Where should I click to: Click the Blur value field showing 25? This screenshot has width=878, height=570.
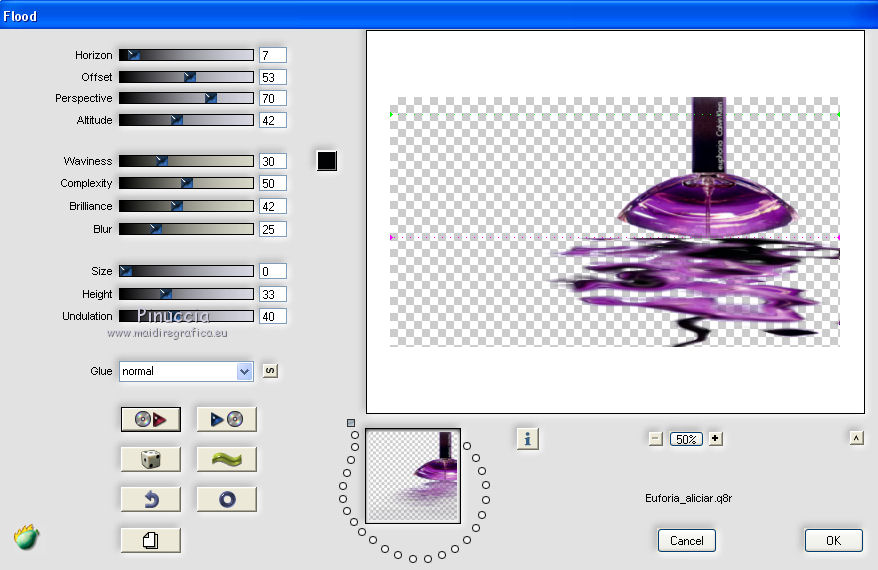point(273,230)
